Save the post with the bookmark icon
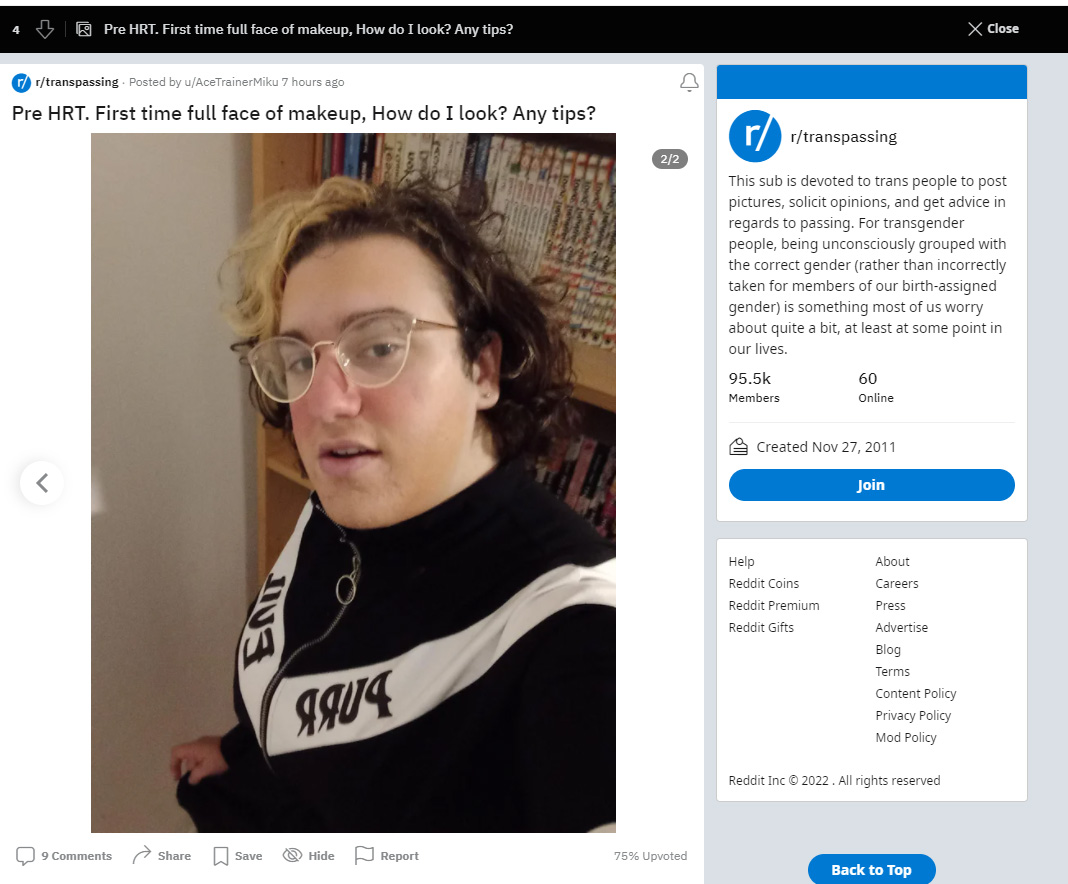Viewport: 1068px width, 884px height. (238, 856)
